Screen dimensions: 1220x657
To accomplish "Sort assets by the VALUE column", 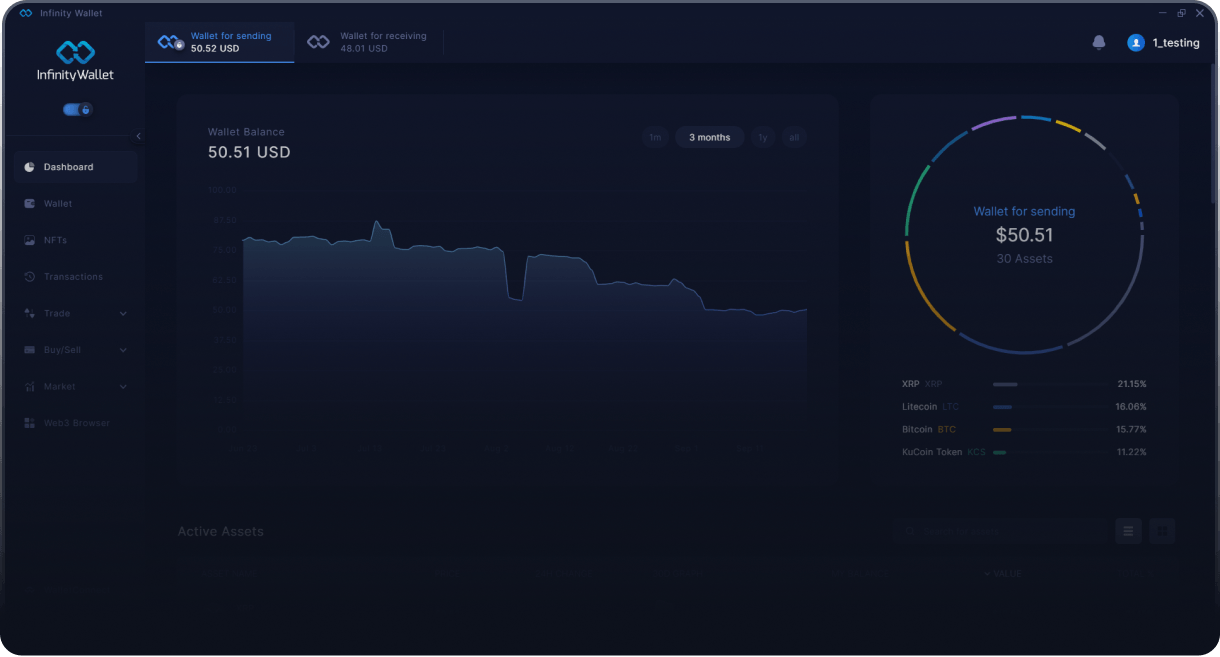I will tap(1003, 574).
